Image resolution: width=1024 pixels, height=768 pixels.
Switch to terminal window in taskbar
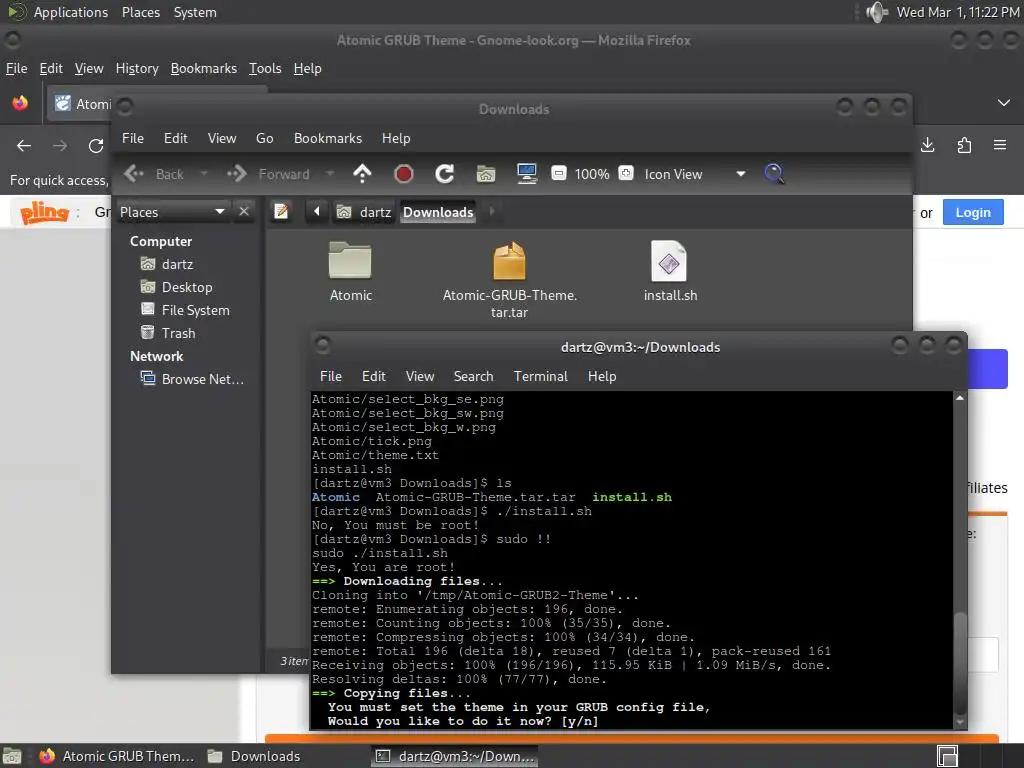456,756
